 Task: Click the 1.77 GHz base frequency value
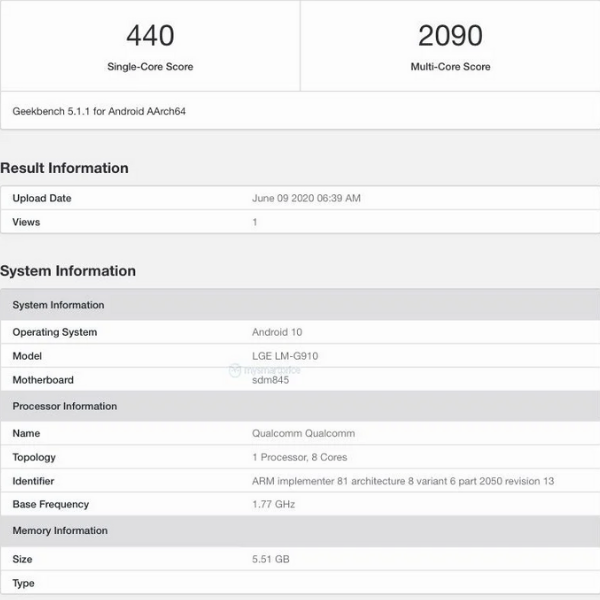tap(275, 505)
